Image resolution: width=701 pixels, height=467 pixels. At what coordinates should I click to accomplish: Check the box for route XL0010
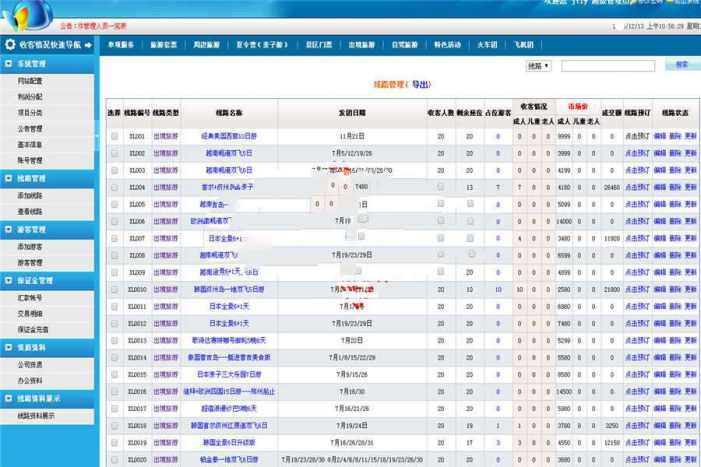tap(114, 289)
